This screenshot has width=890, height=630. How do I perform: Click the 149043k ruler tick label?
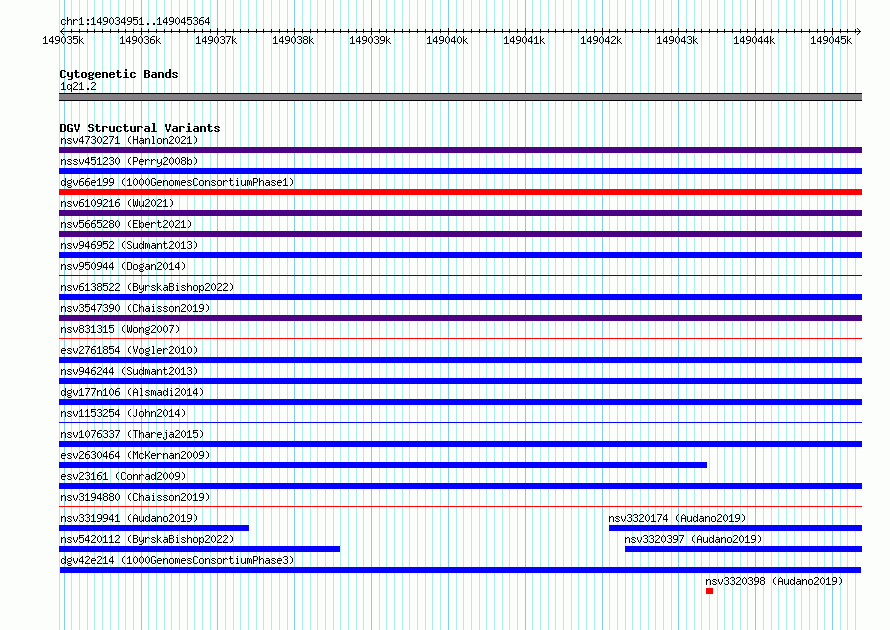[677, 40]
